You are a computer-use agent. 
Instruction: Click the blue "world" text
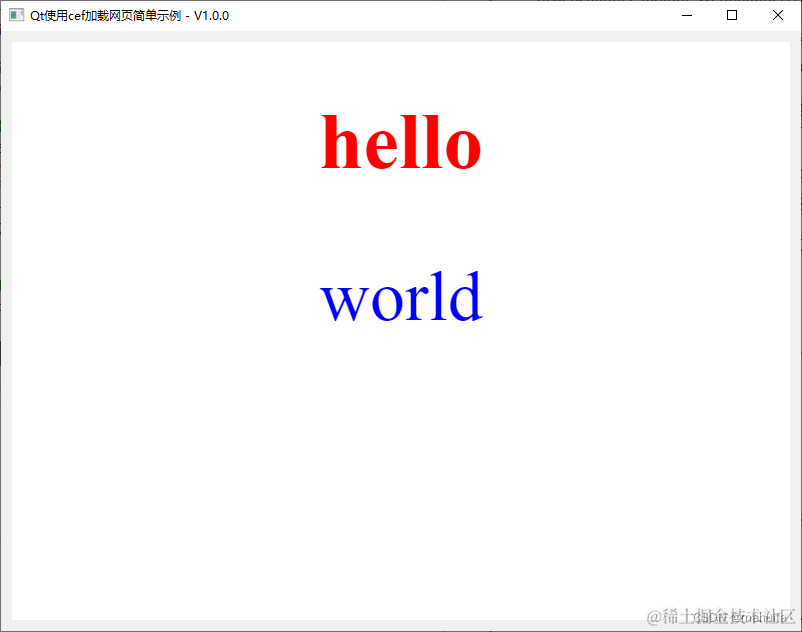click(401, 296)
